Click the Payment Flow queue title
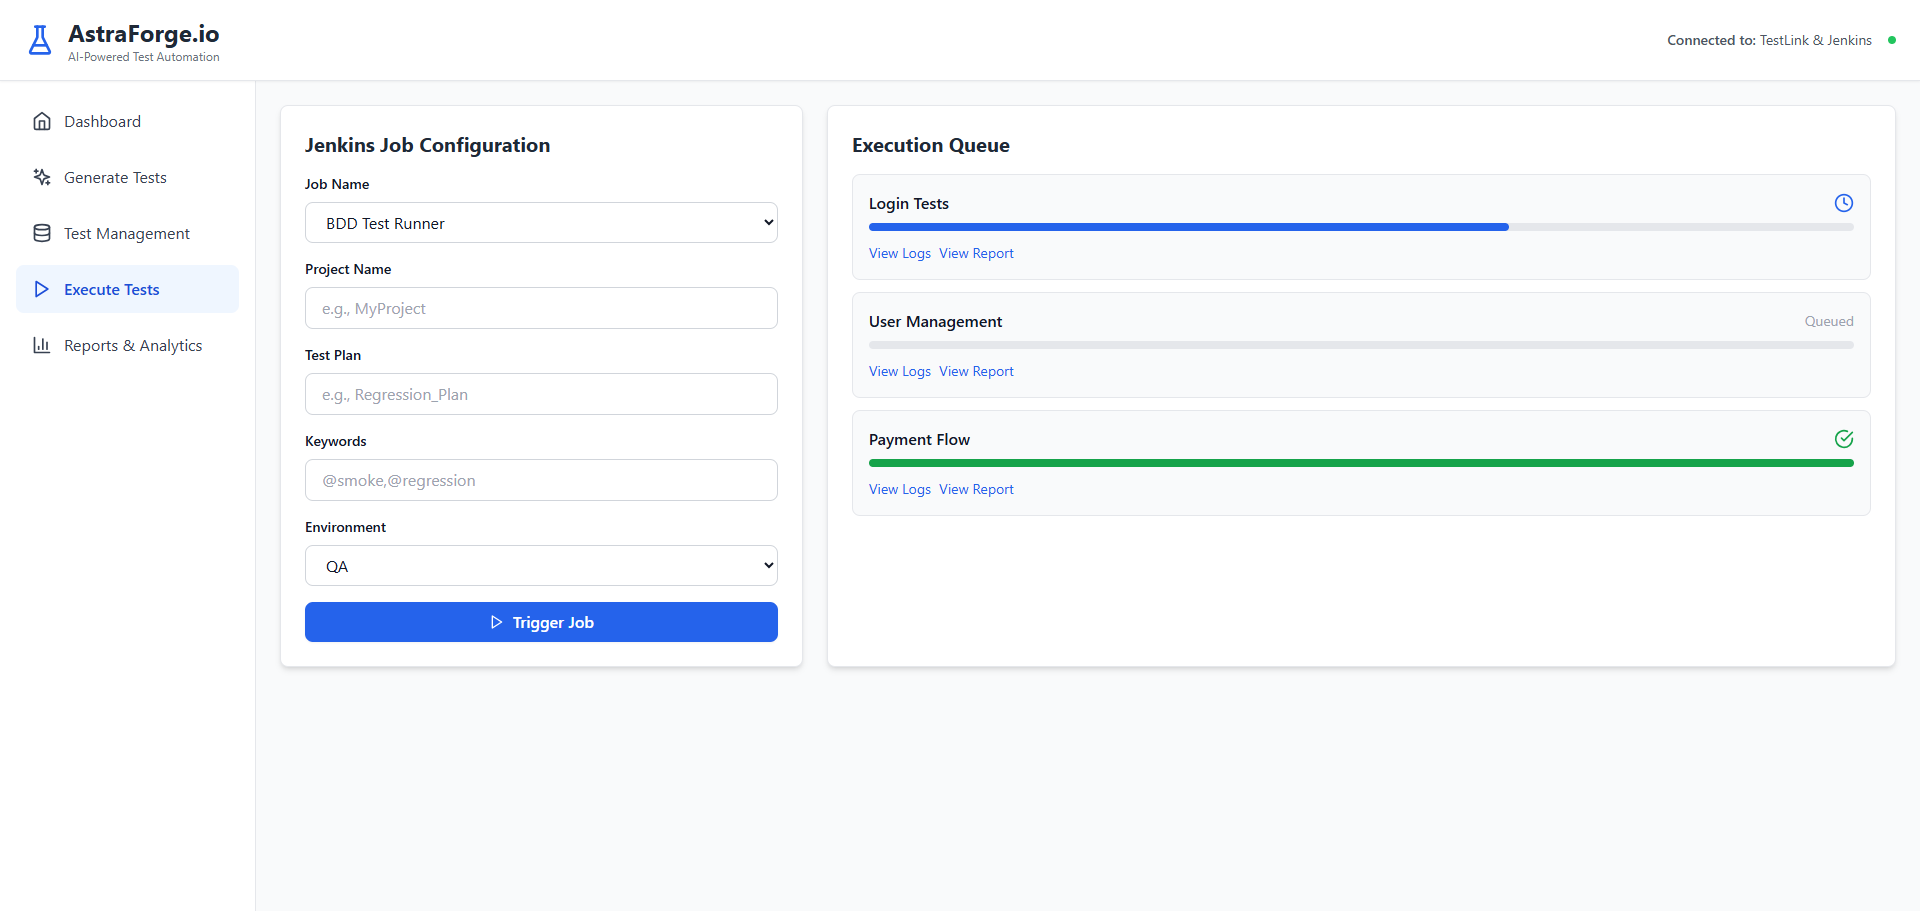This screenshot has width=1920, height=911. coord(919,439)
